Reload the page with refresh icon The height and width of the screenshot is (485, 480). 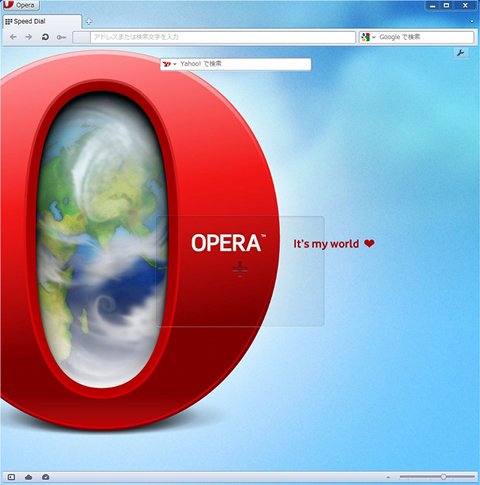click(x=45, y=37)
